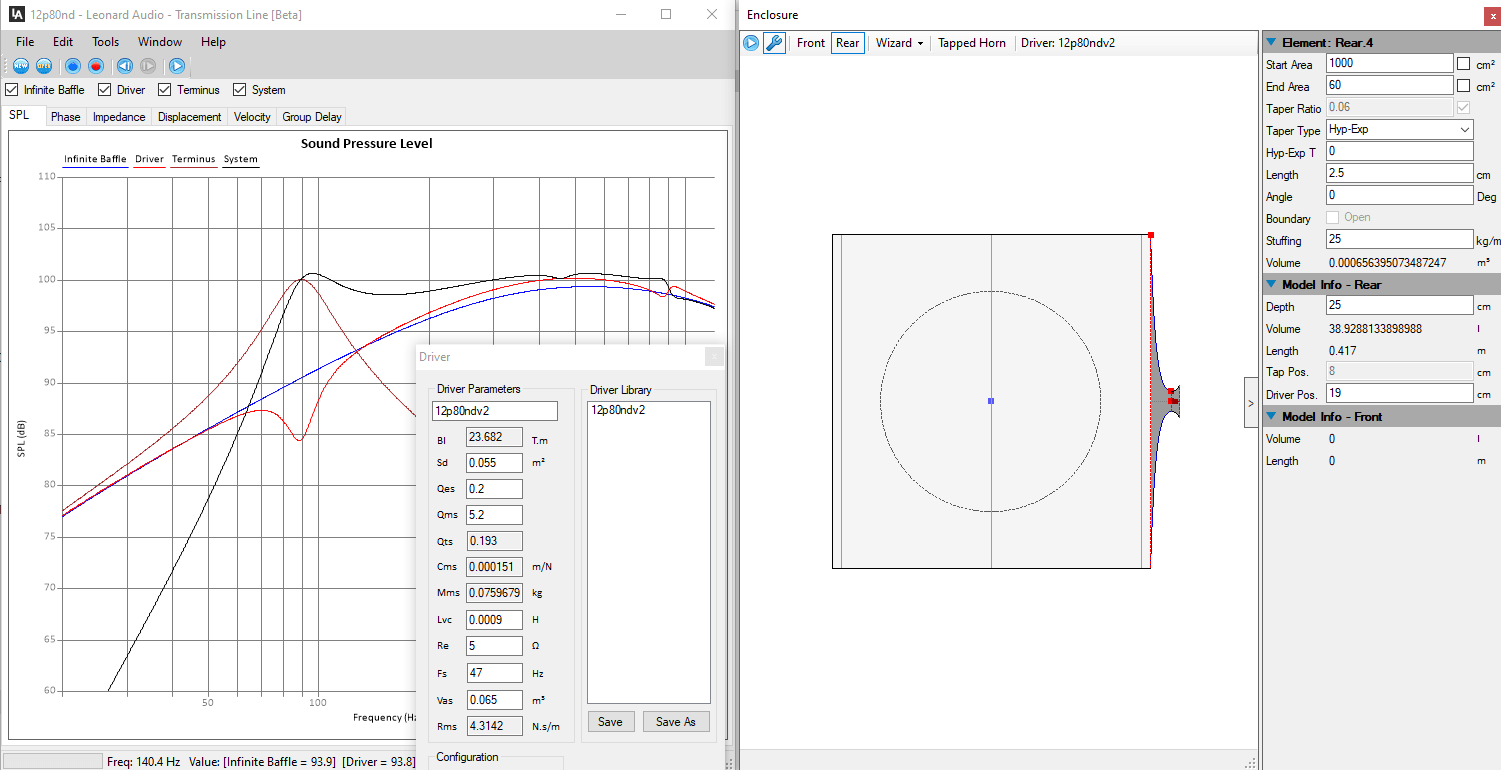This screenshot has height=770, width=1501.
Task: Click the blue circle toolbar icon
Action: pyautogui.click(x=73, y=66)
